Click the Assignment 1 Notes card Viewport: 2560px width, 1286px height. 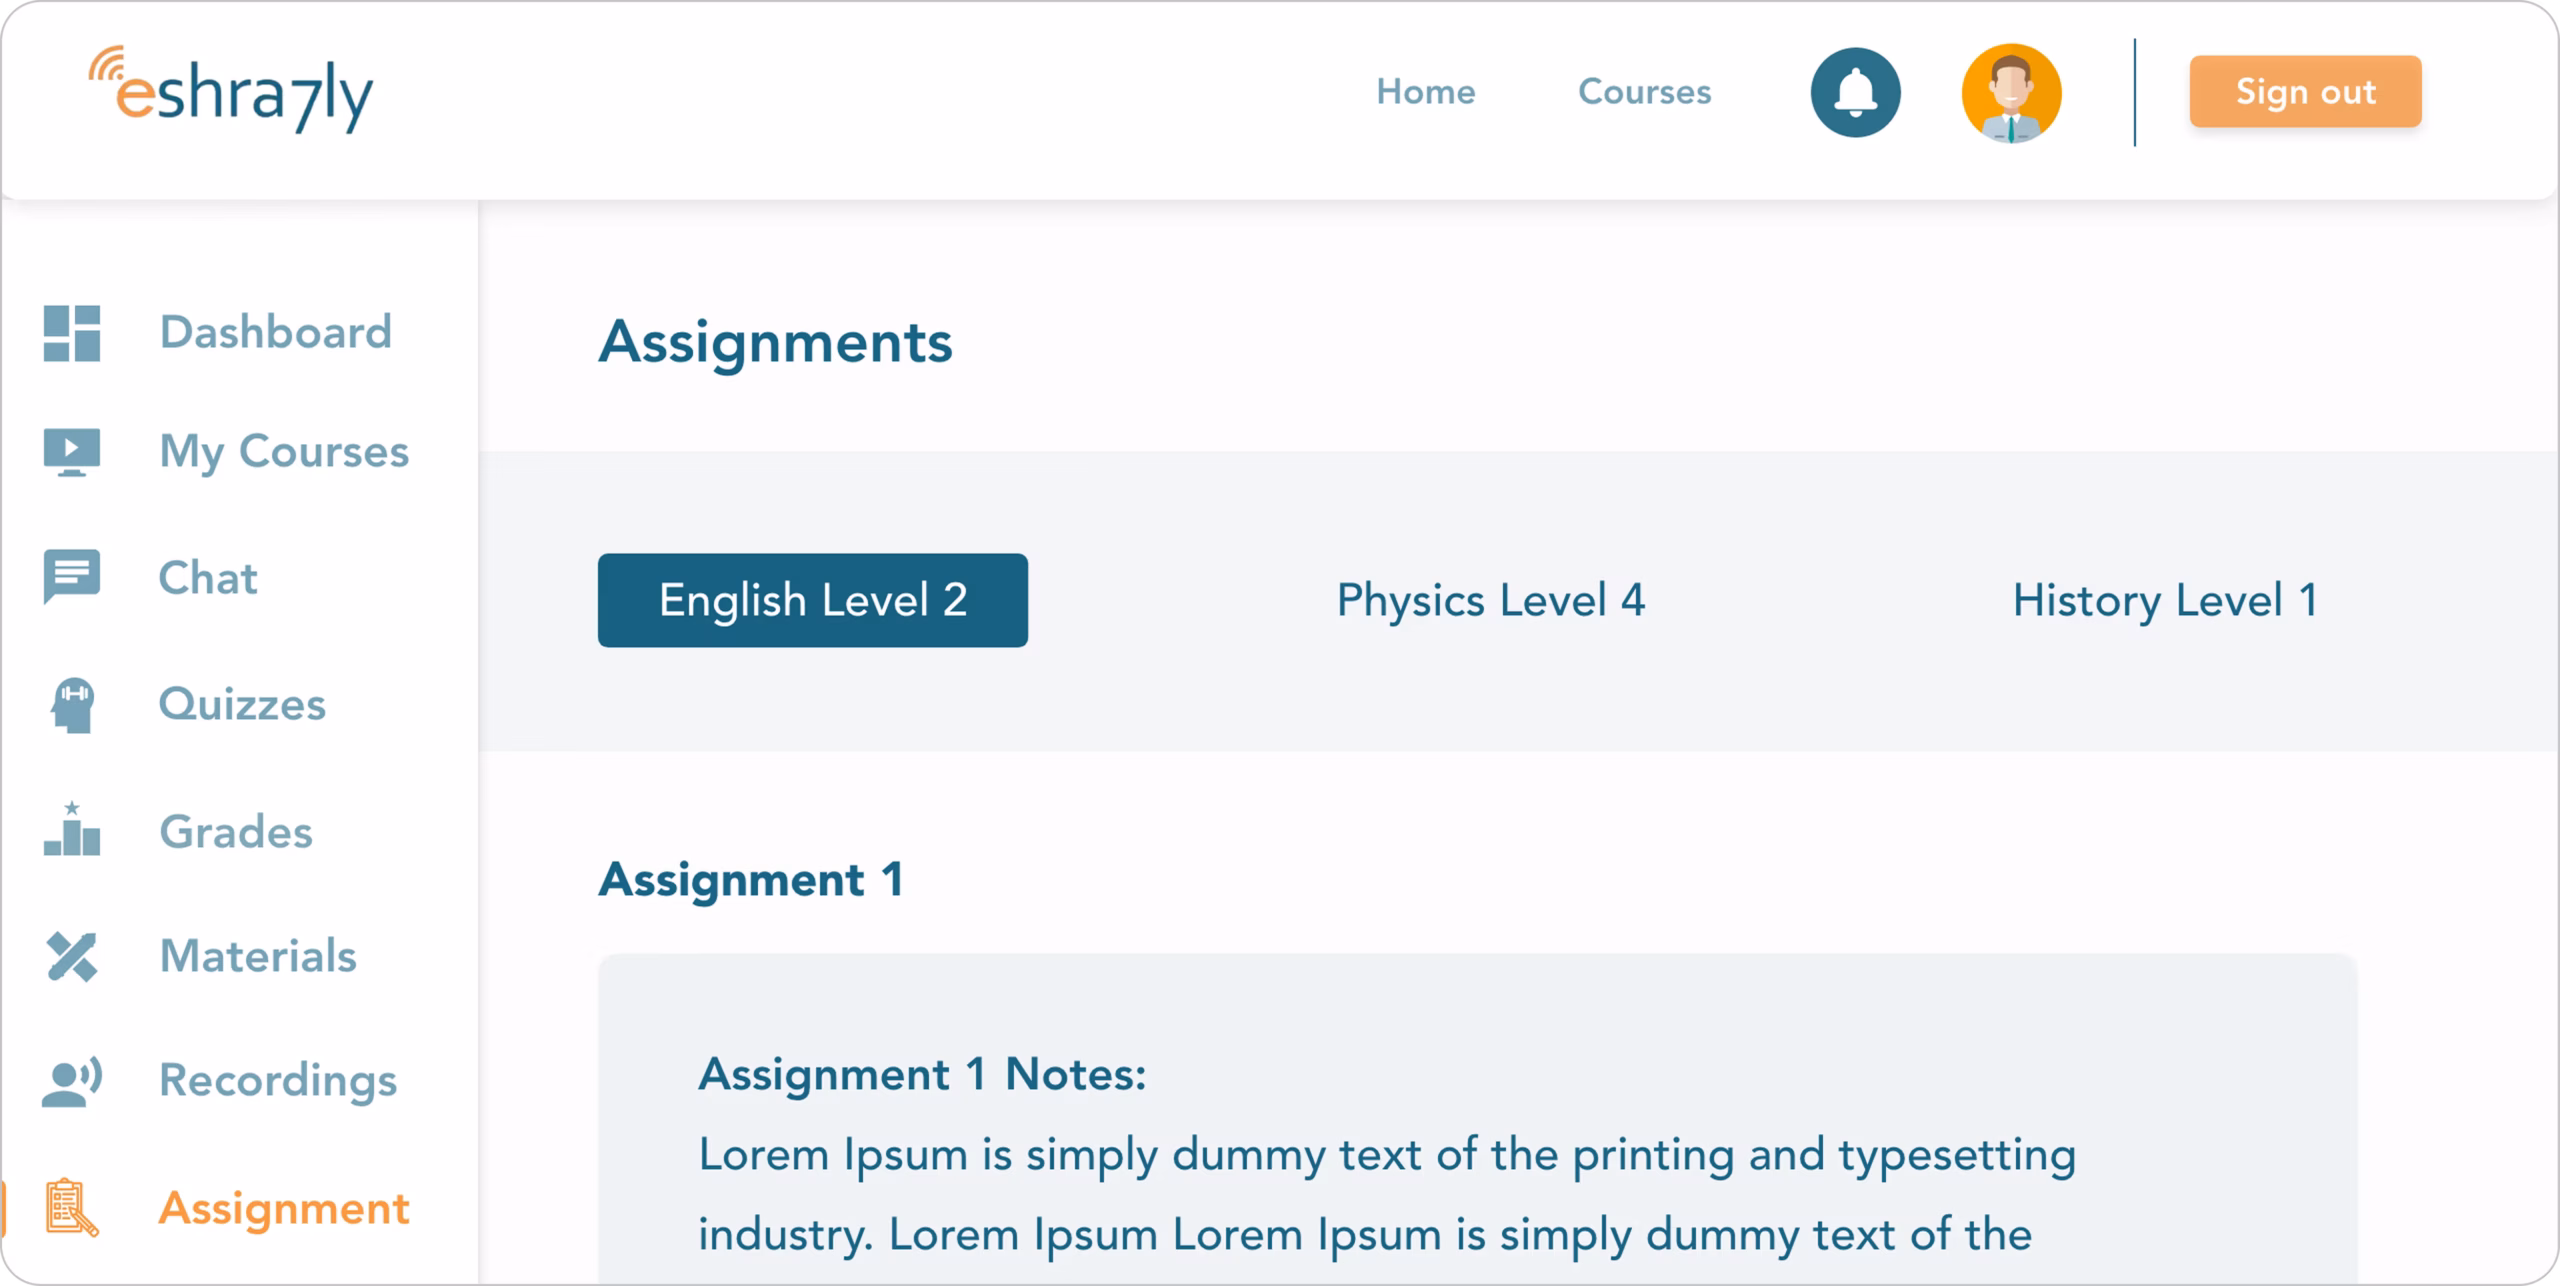pyautogui.click(x=1478, y=1119)
